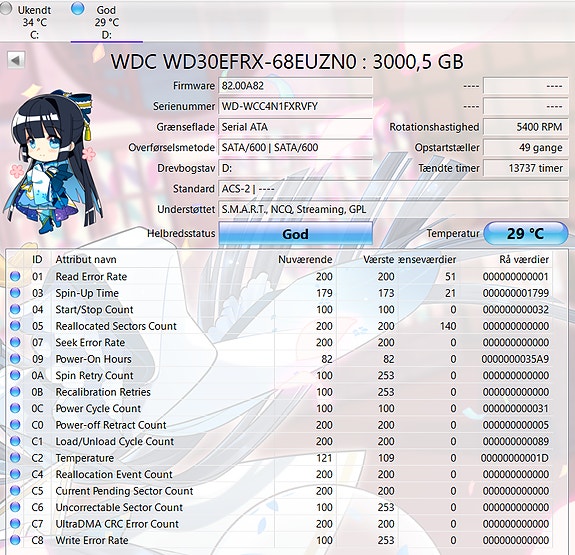Click the 29 °C temperature button
Image resolution: width=575 pixels, height=555 pixels.
(x=525, y=233)
